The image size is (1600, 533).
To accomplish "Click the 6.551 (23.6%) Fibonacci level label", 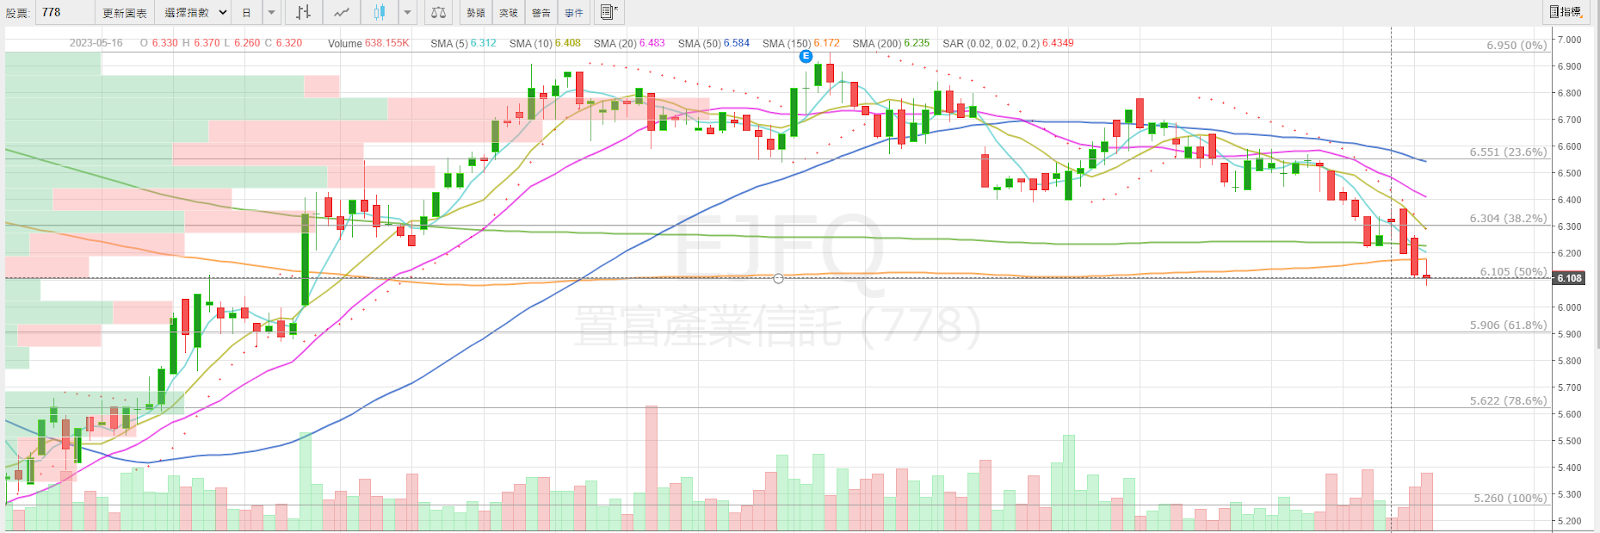I will coord(1508,152).
